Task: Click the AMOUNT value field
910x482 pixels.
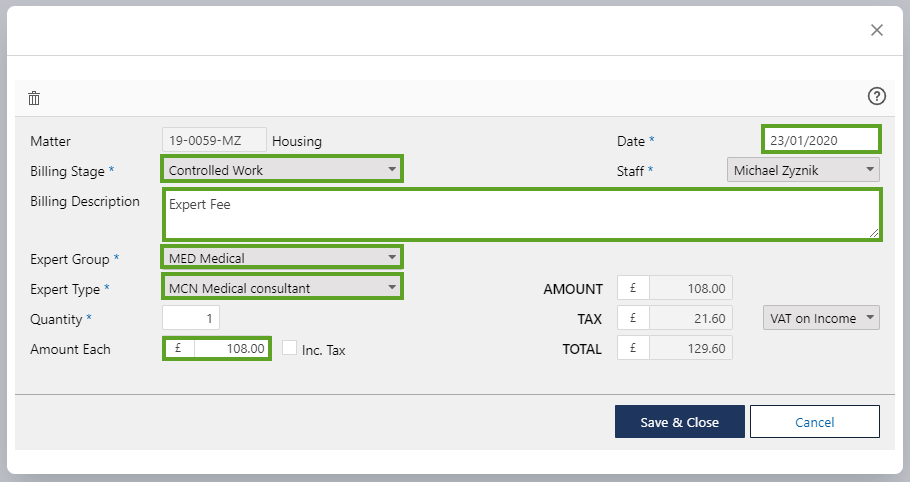Action: (x=690, y=288)
